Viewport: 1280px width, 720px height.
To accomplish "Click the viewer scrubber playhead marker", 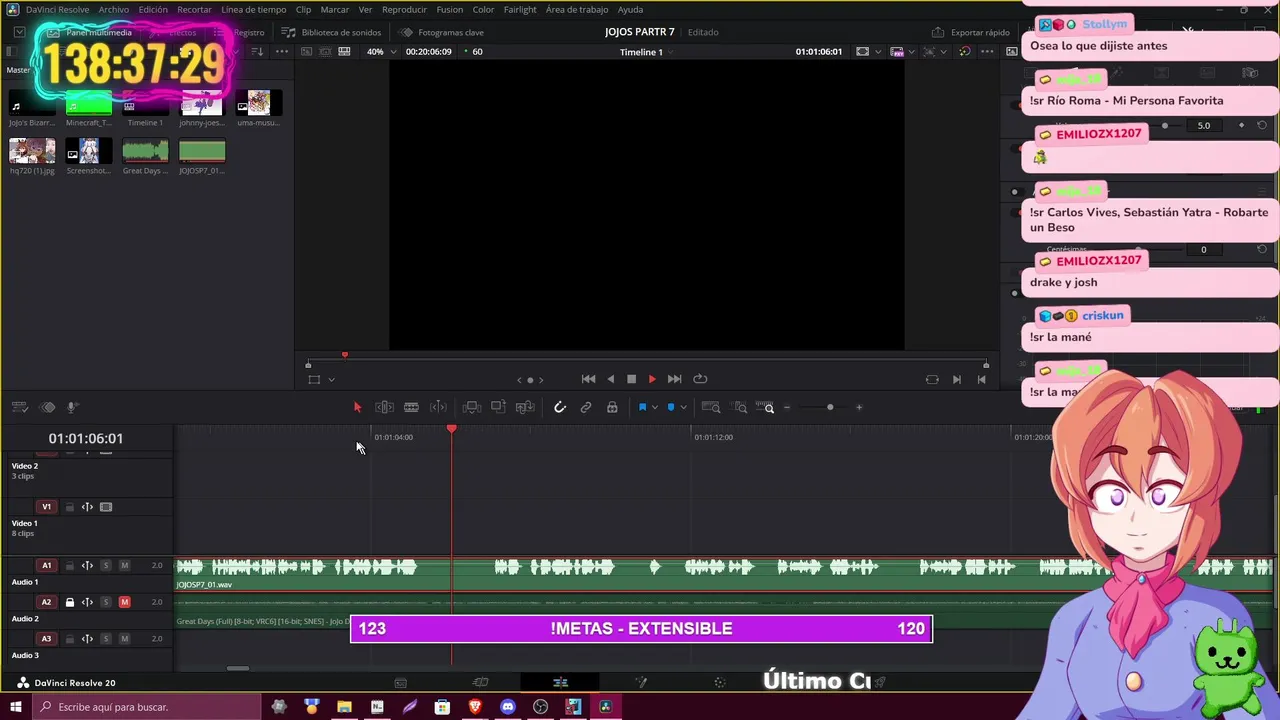I will click(x=345, y=355).
